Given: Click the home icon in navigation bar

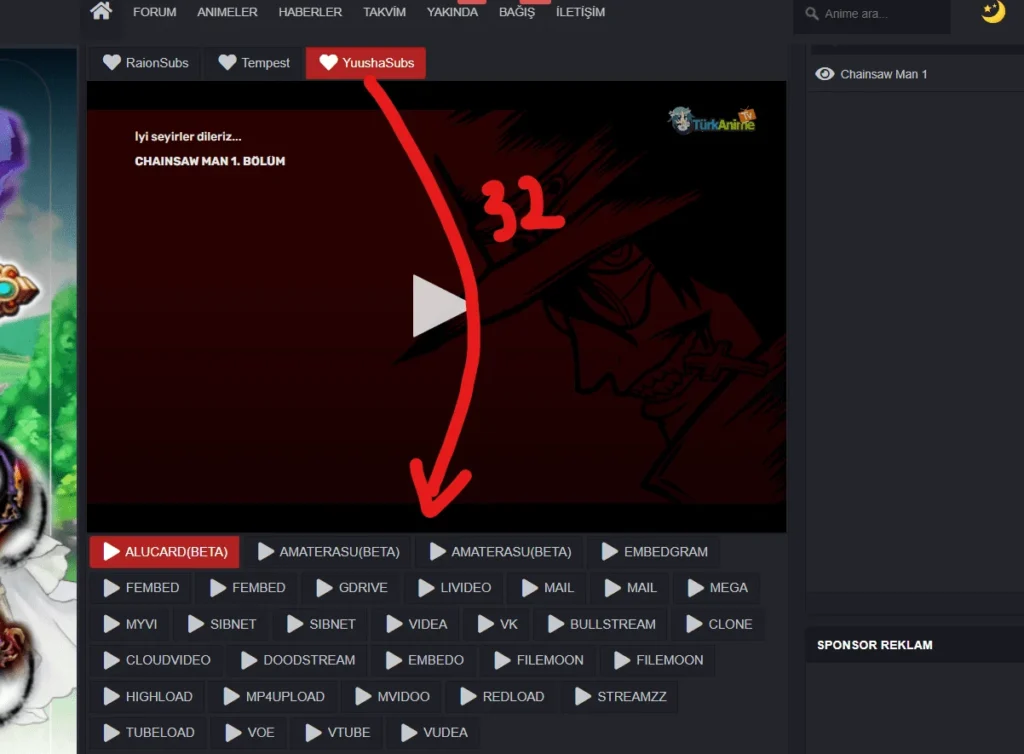Looking at the screenshot, I should click(101, 11).
